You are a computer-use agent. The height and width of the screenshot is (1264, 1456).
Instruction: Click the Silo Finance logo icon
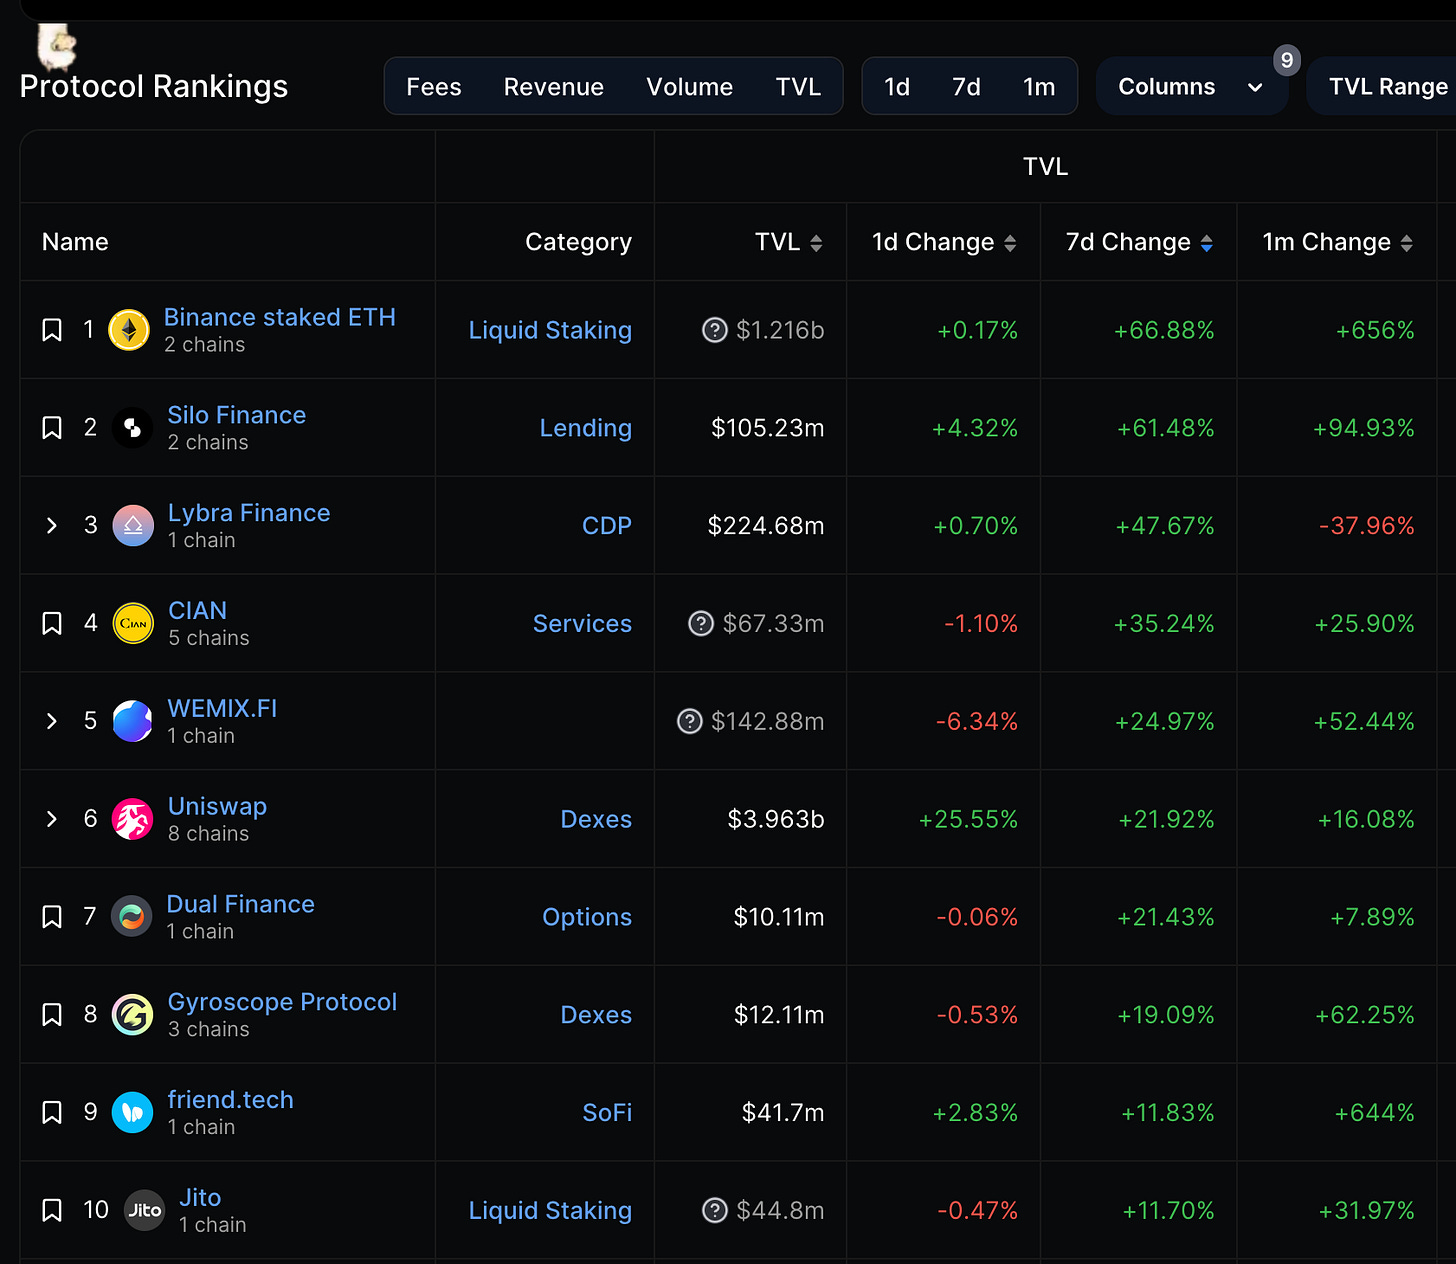(x=132, y=428)
